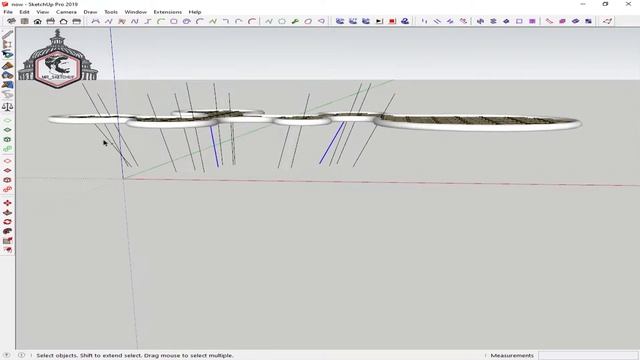Switch to the Right view
Screen dimensions: 640x360
(x=51, y=21)
